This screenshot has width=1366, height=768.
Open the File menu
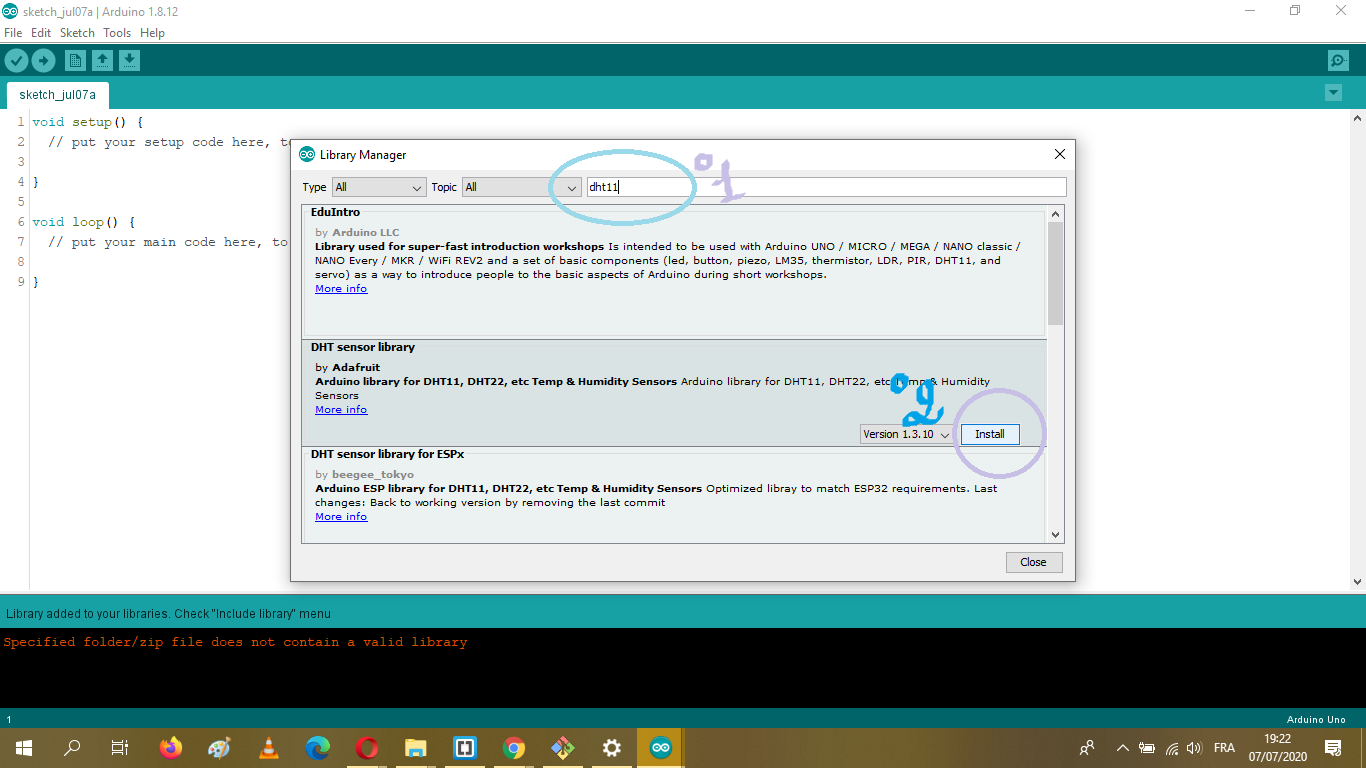click(13, 33)
